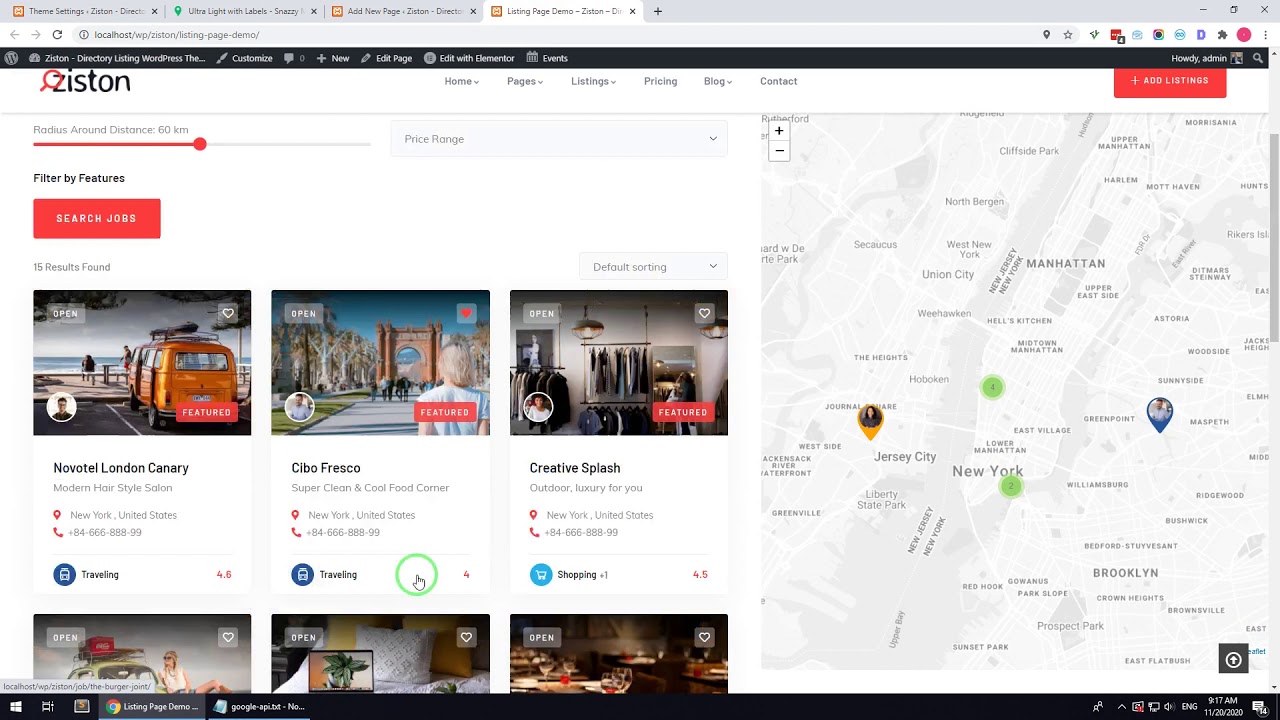Viewport: 1280px width, 720px height.
Task: Open the Contact page link
Action: coord(778,81)
